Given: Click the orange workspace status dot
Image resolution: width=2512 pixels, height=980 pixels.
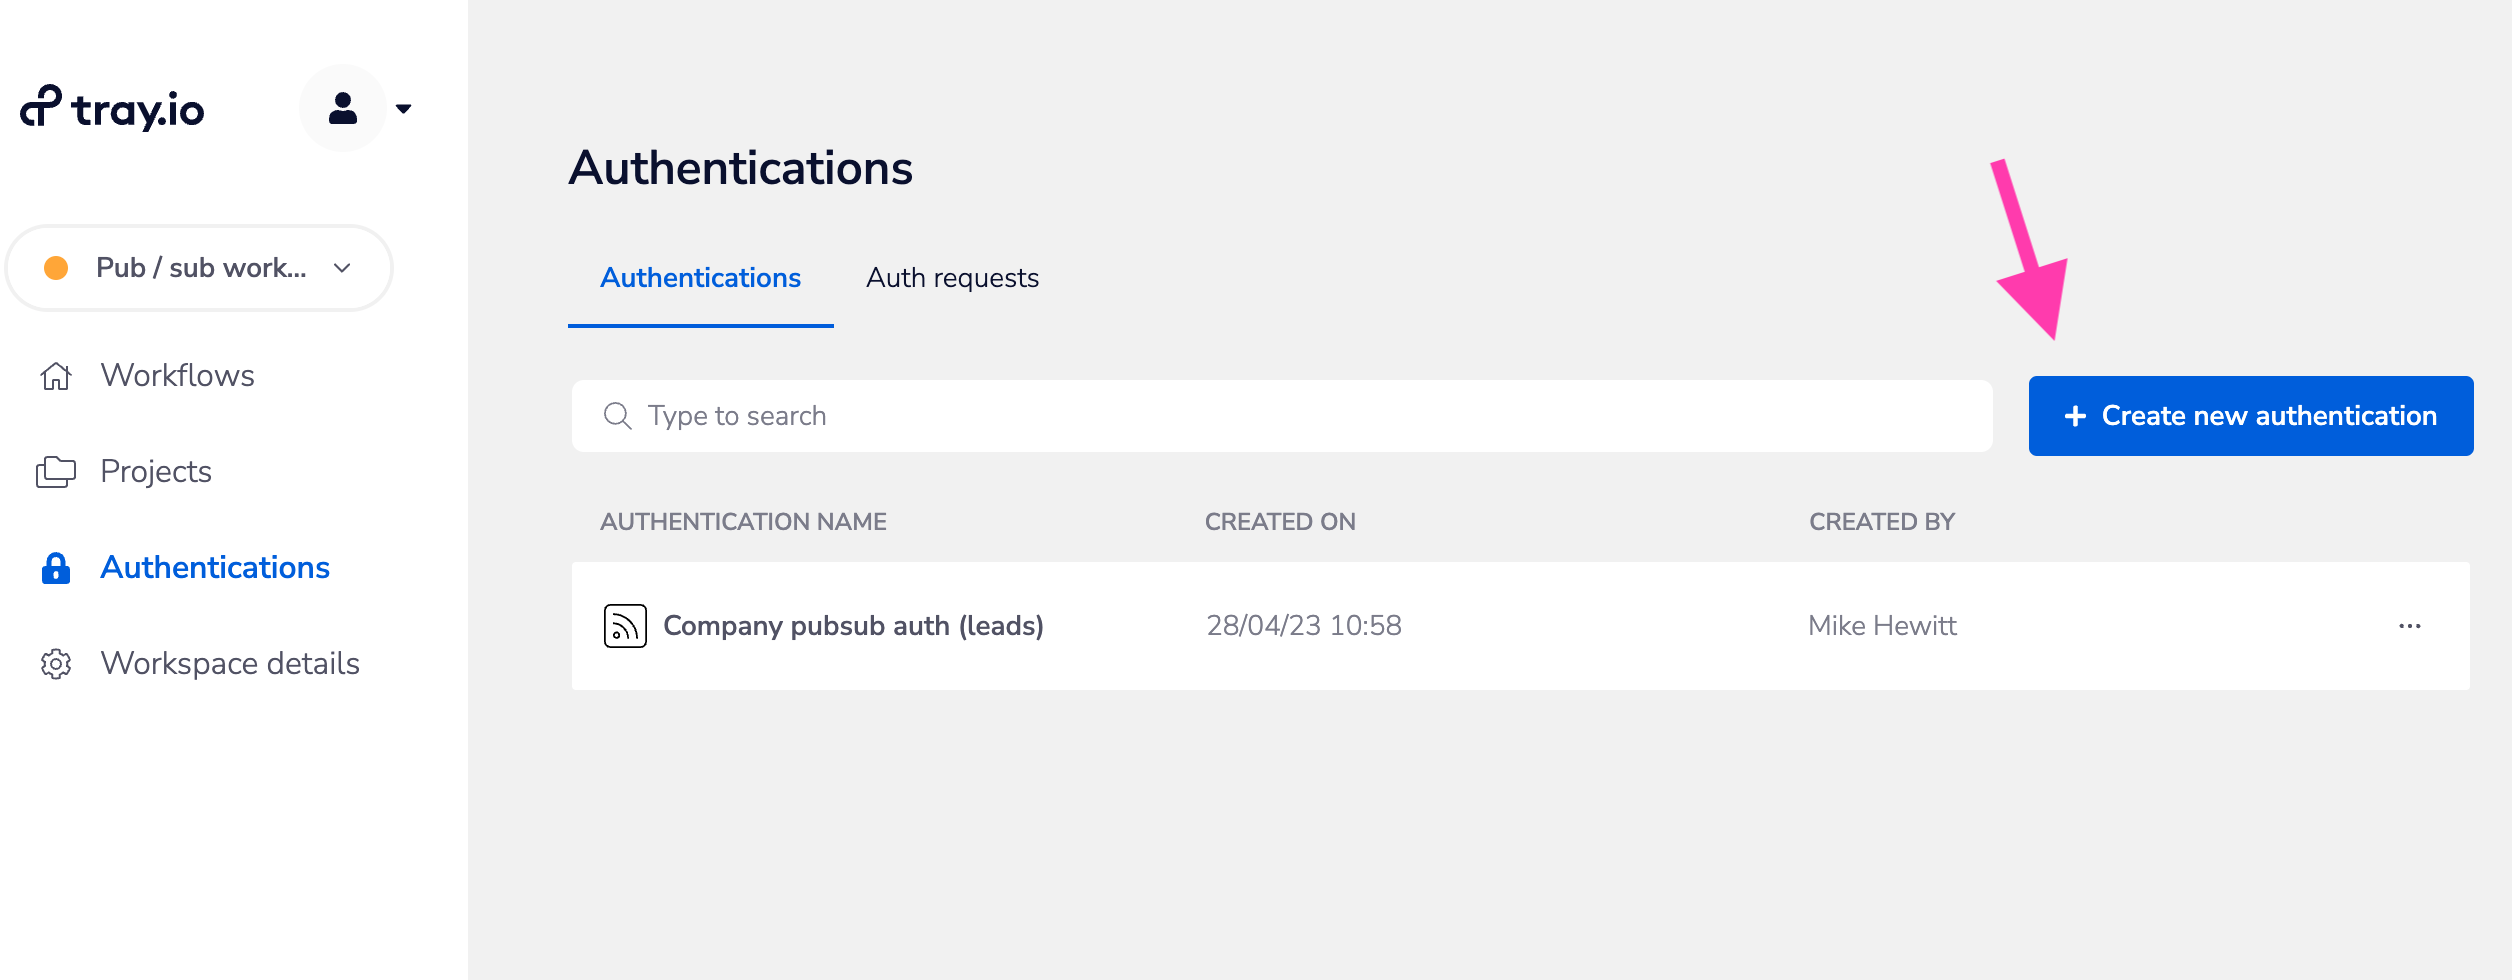Looking at the screenshot, I should pyautogui.click(x=57, y=267).
